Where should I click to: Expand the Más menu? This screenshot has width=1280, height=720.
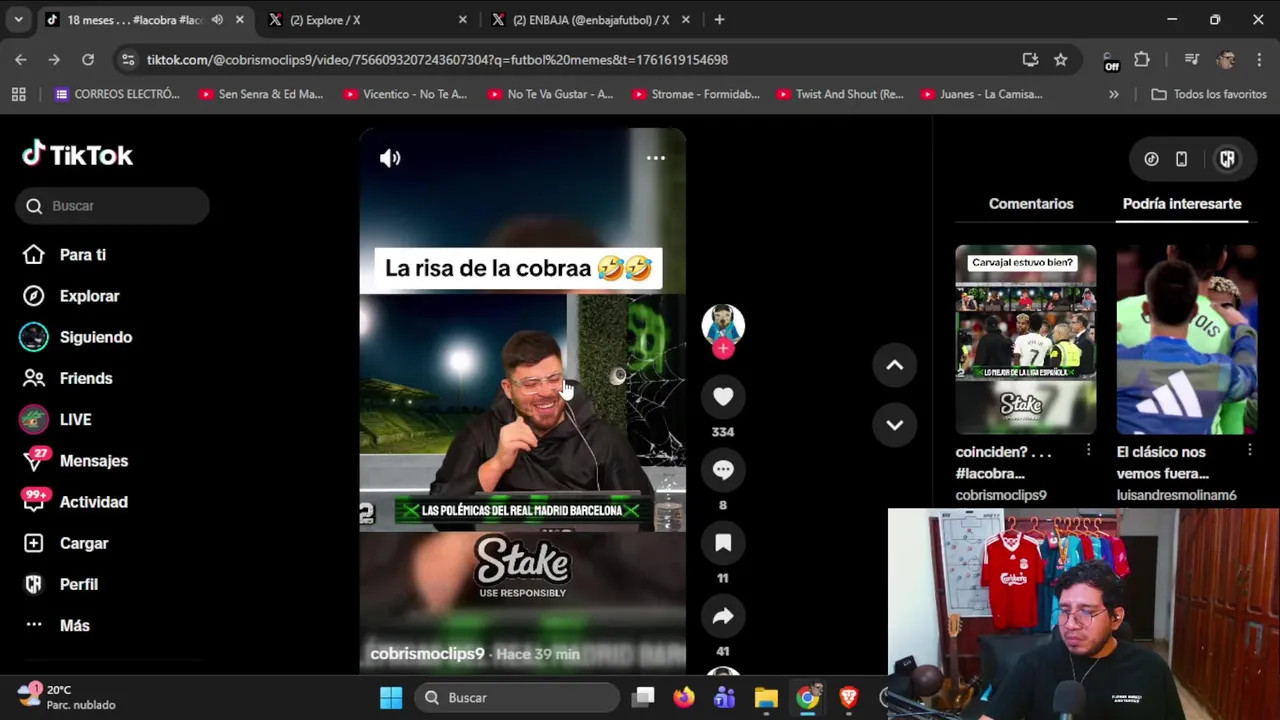[x=75, y=625]
